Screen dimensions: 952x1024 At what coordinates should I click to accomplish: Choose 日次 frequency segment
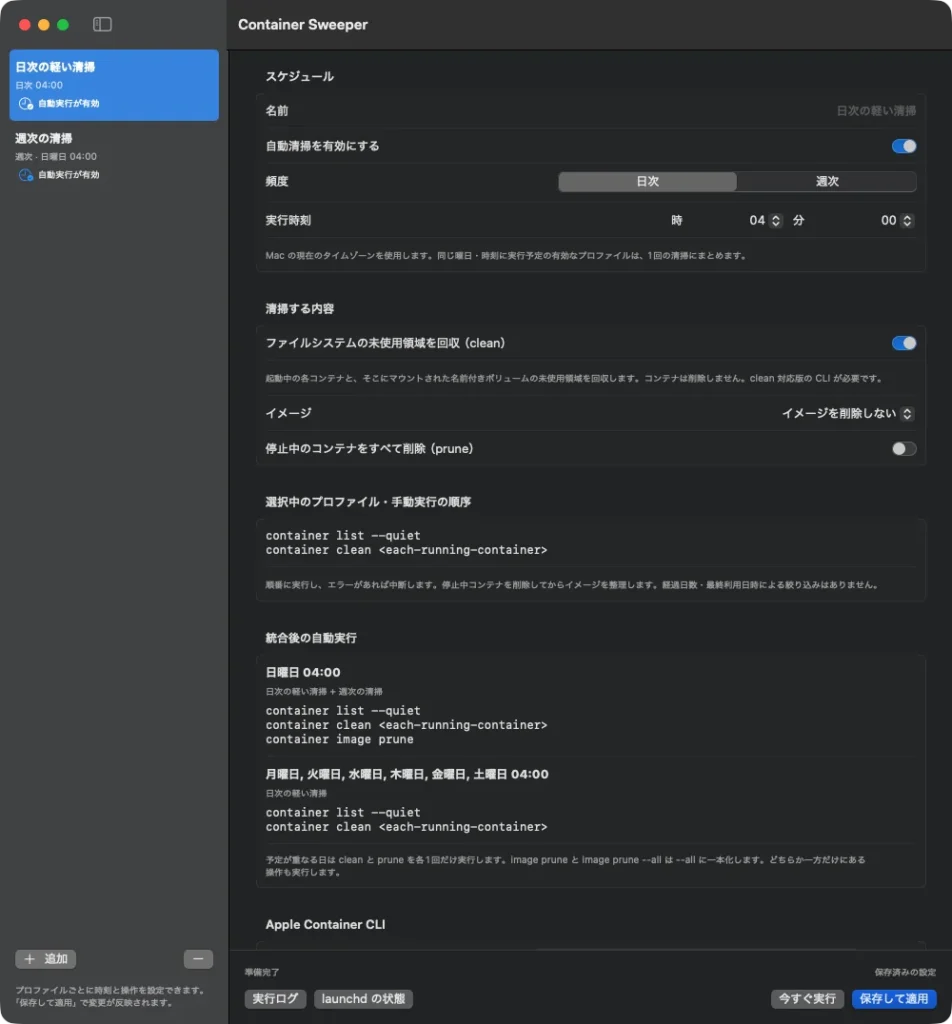tap(648, 182)
